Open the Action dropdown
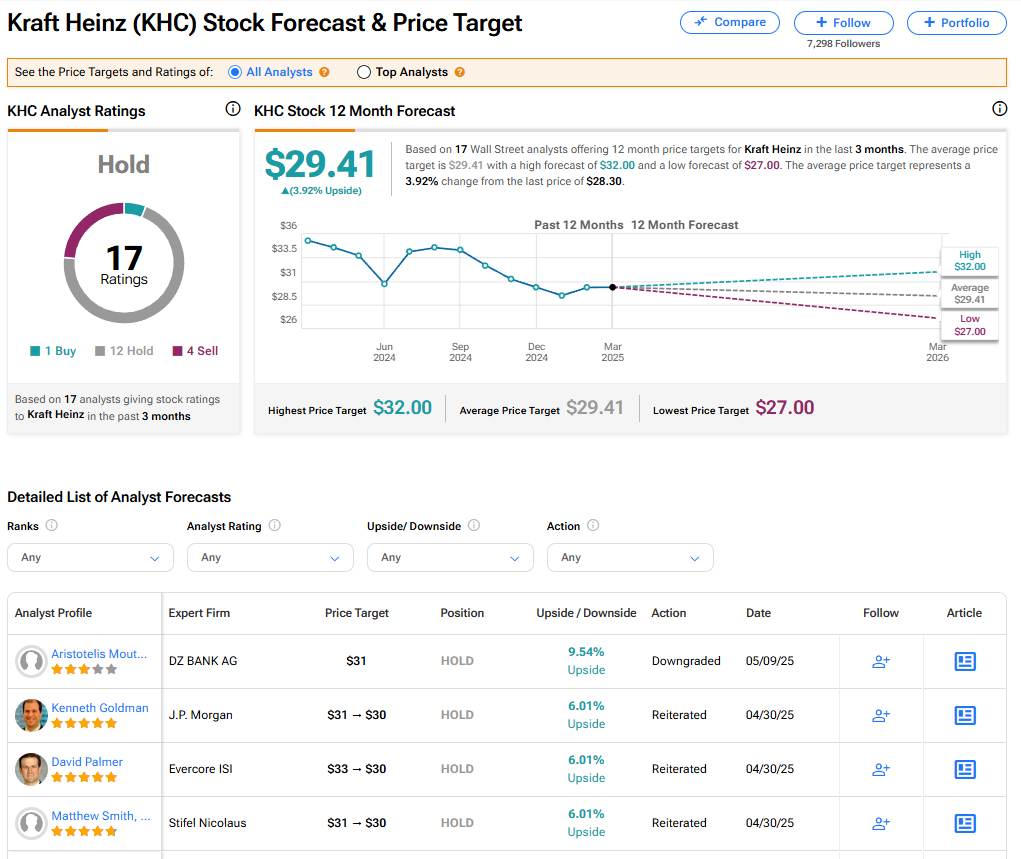 pyautogui.click(x=630, y=557)
